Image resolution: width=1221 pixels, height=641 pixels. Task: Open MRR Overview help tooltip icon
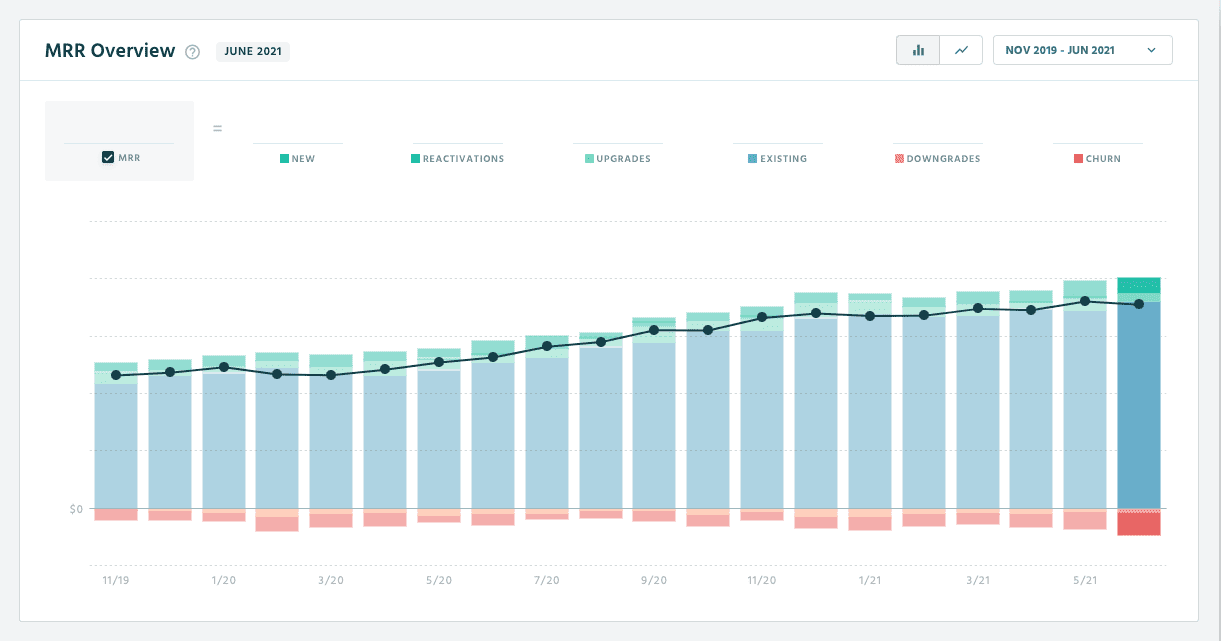pyautogui.click(x=193, y=52)
